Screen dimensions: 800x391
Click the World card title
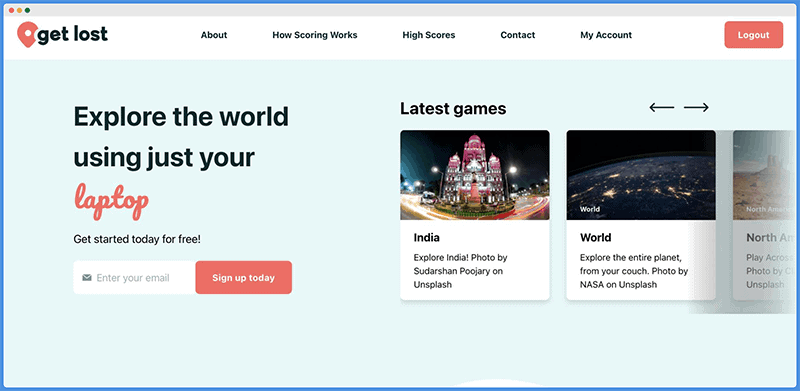point(595,238)
